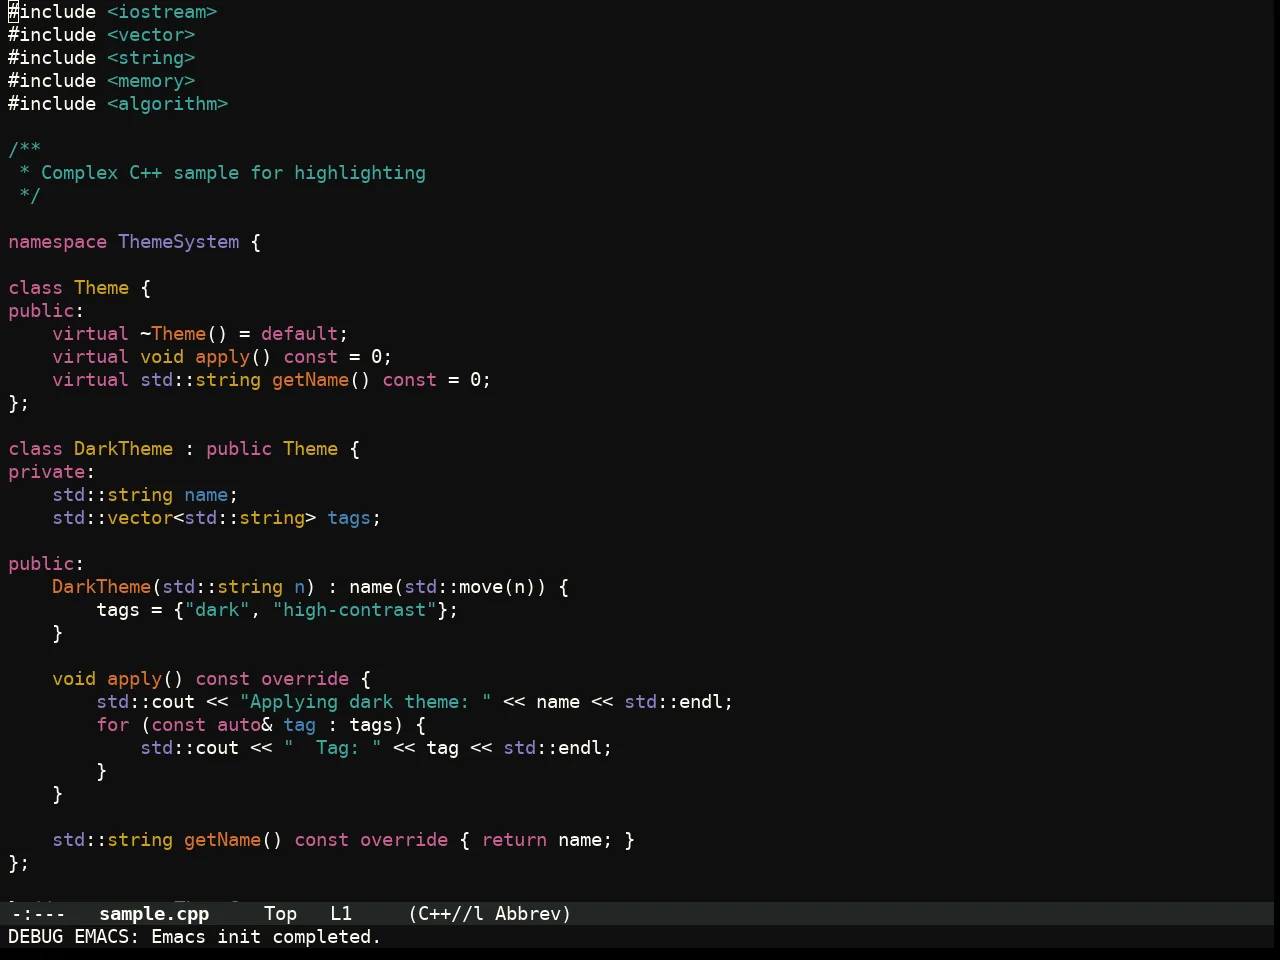Click std::move(n) in the initializer list
Image resolution: width=1280 pixels, height=960 pixels.
click(471, 587)
